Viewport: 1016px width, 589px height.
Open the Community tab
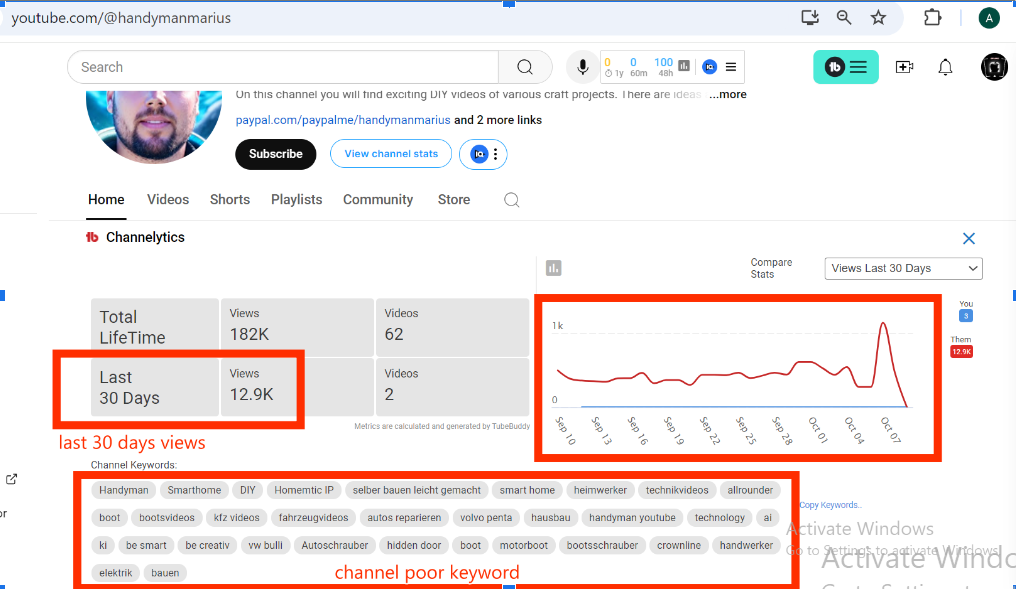click(378, 200)
